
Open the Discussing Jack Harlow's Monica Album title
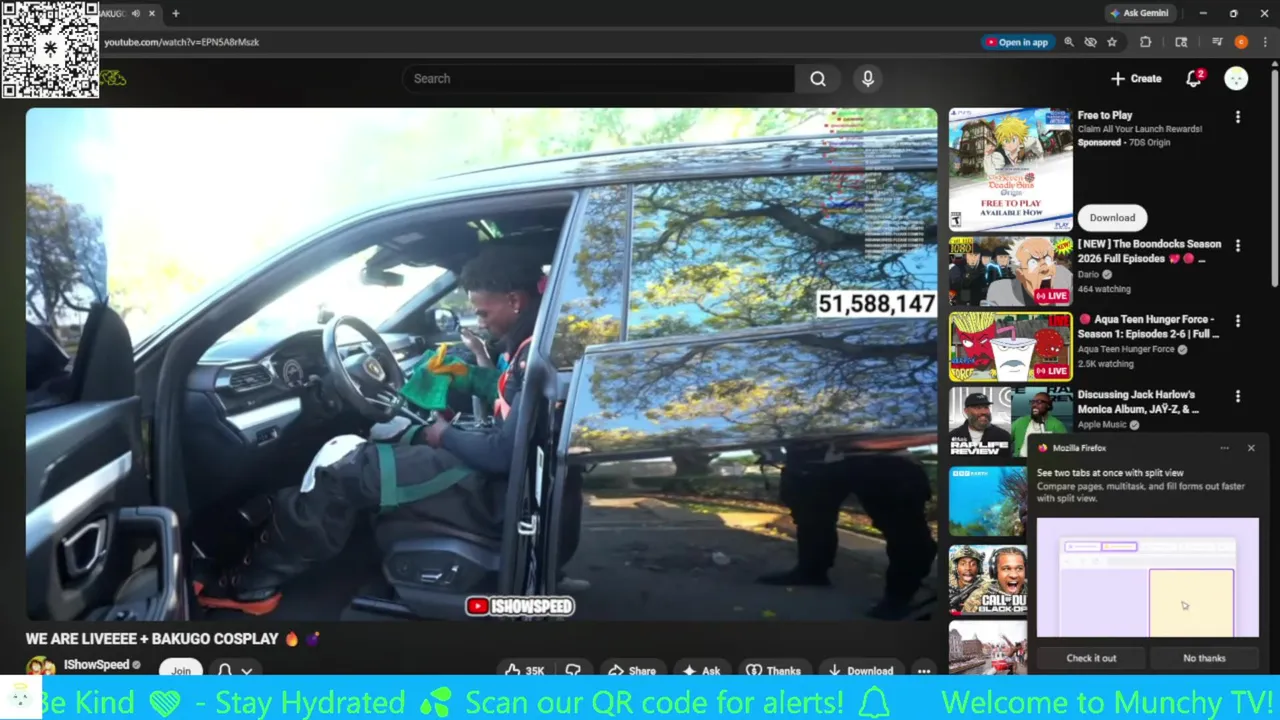point(1138,401)
